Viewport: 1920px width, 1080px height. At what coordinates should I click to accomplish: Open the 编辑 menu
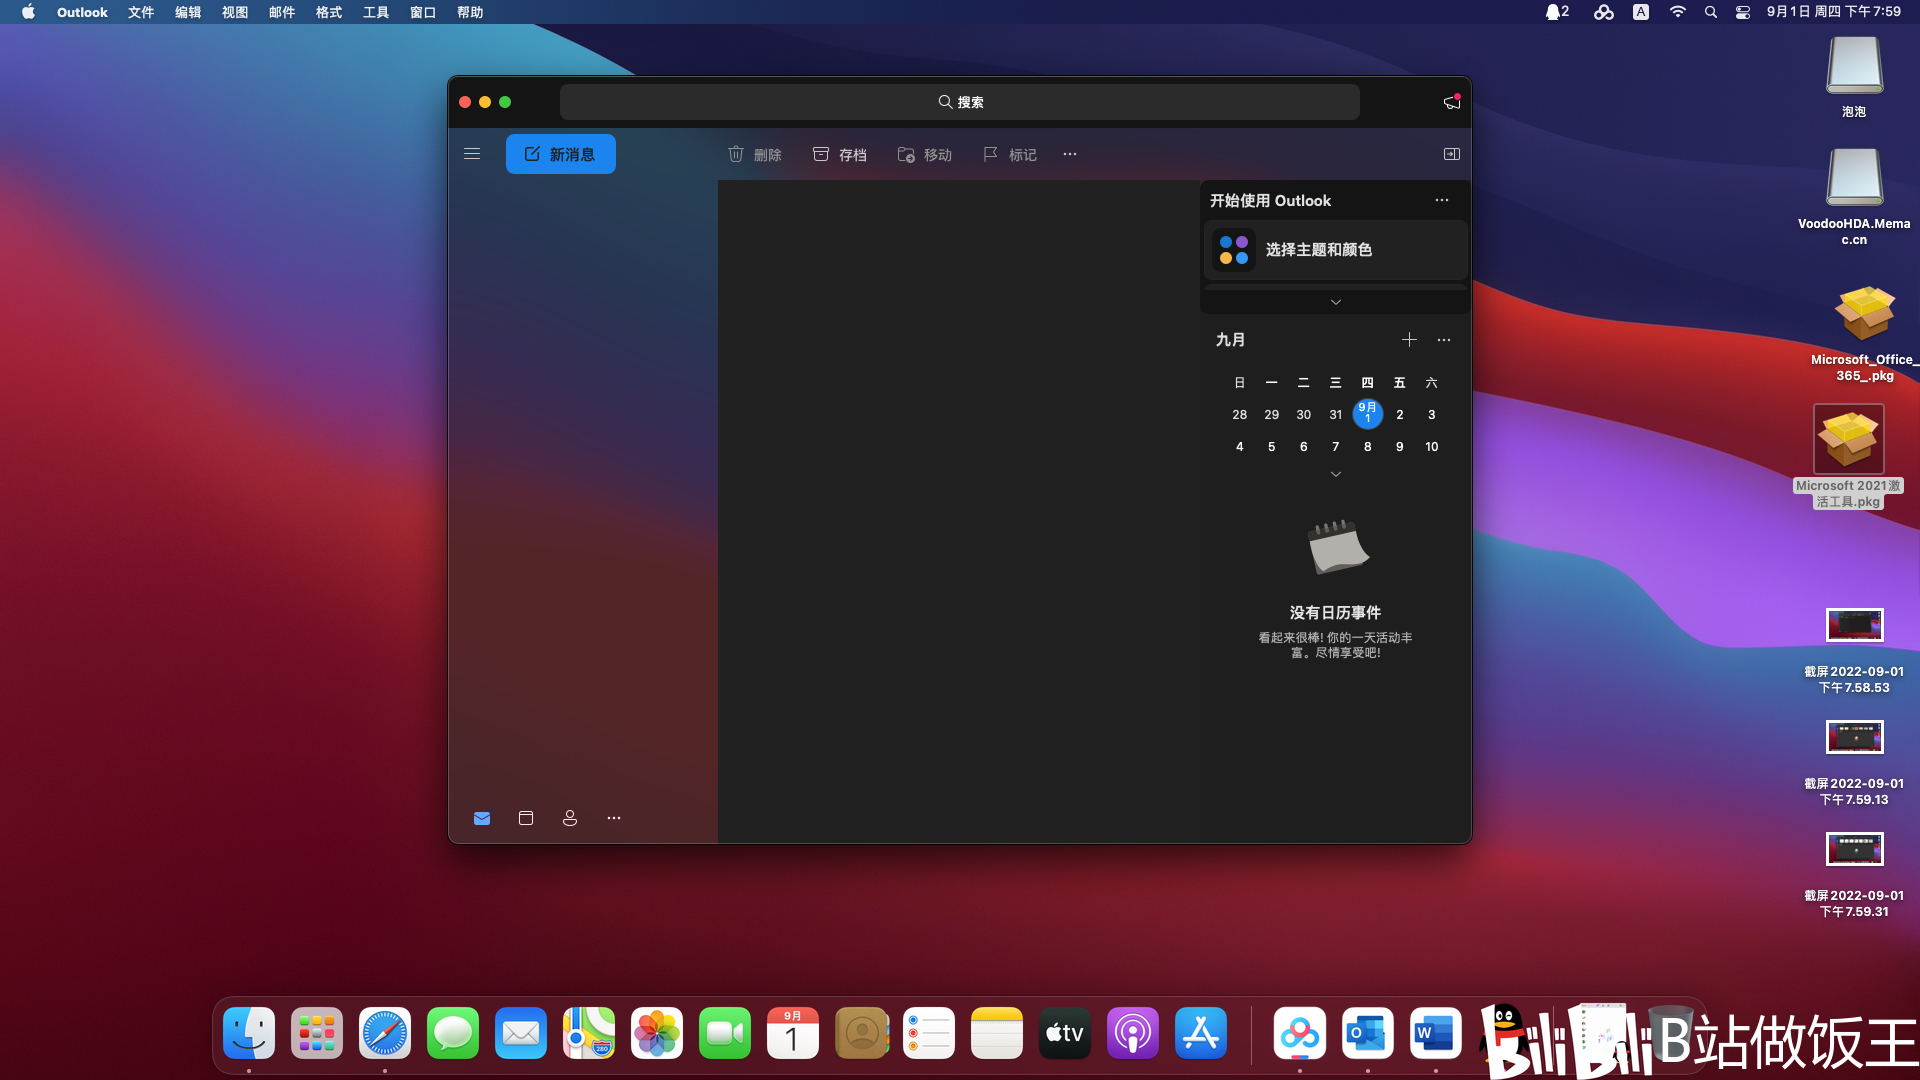[x=188, y=12]
